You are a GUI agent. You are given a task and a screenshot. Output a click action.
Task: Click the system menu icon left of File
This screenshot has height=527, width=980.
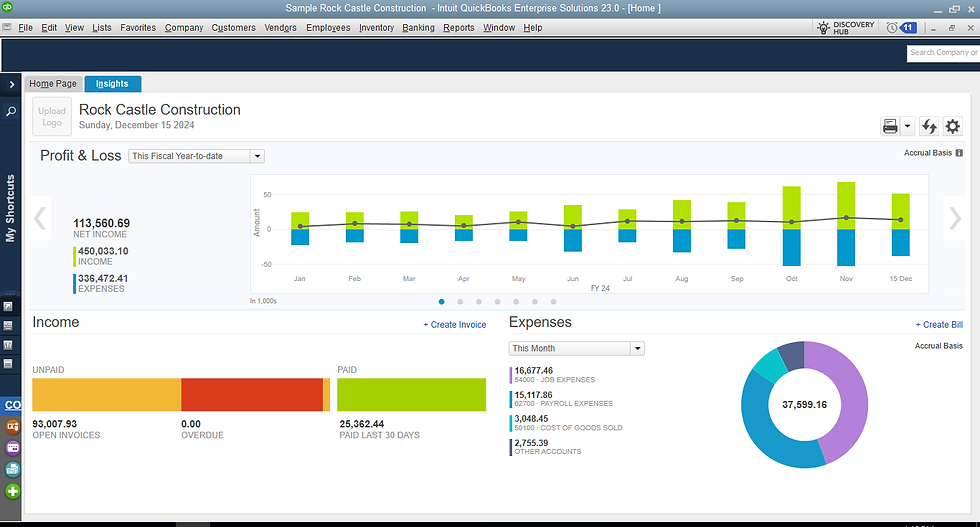pos(7,28)
